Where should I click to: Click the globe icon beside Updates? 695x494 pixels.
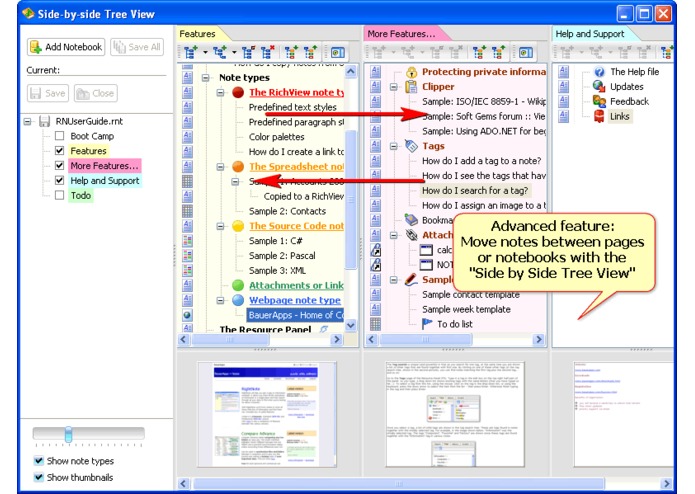(599, 86)
